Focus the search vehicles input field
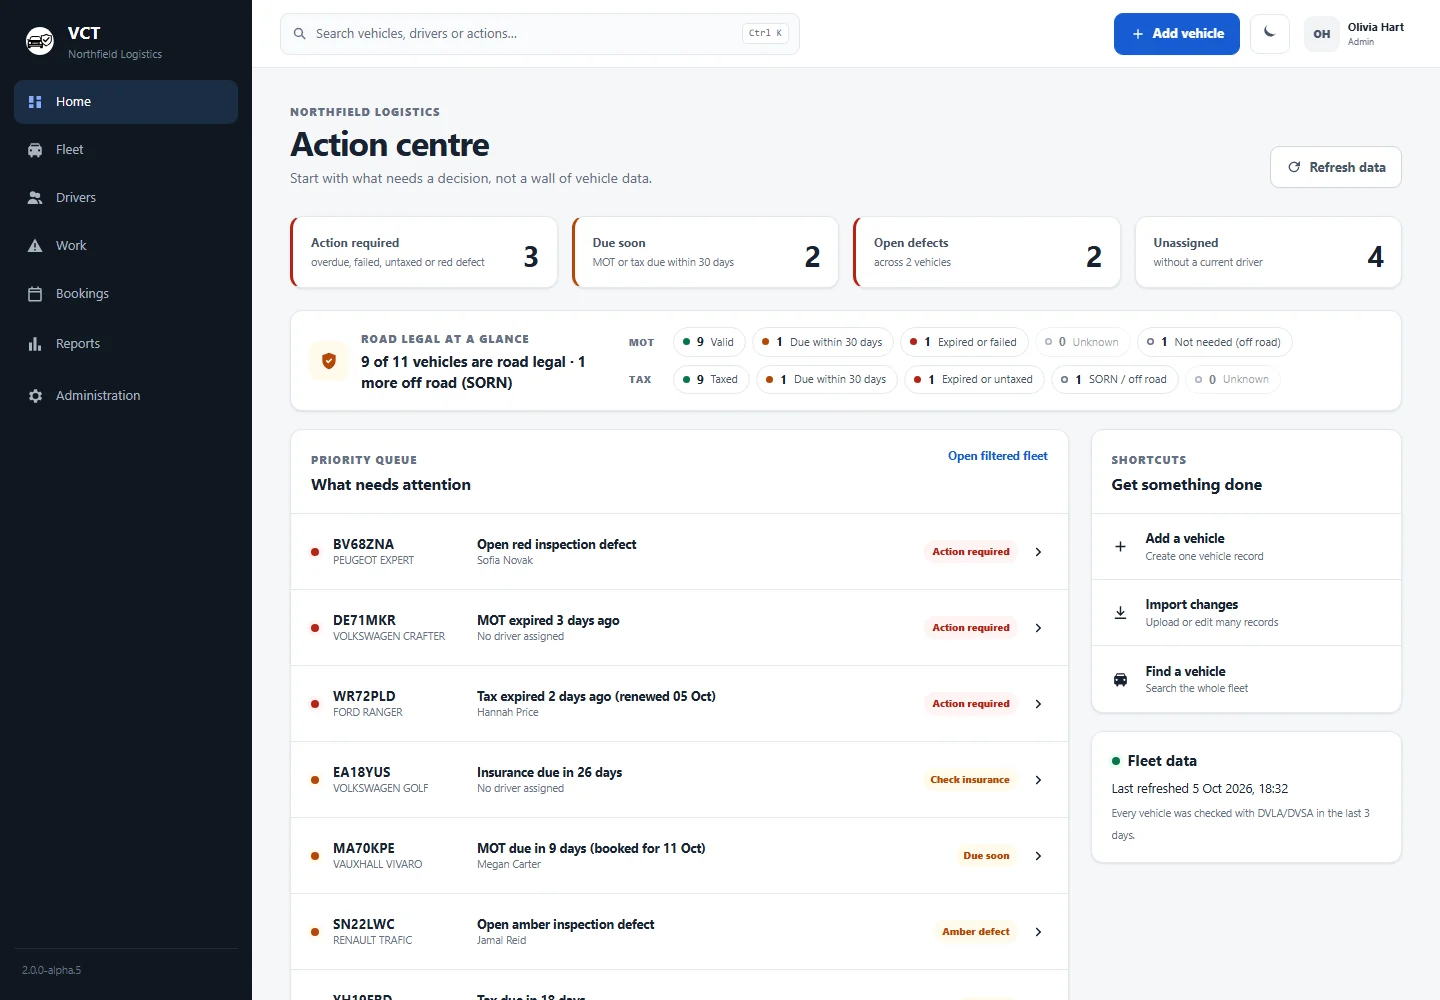Viewport: 1440px width, 1000px height. (x=540, y=34)
